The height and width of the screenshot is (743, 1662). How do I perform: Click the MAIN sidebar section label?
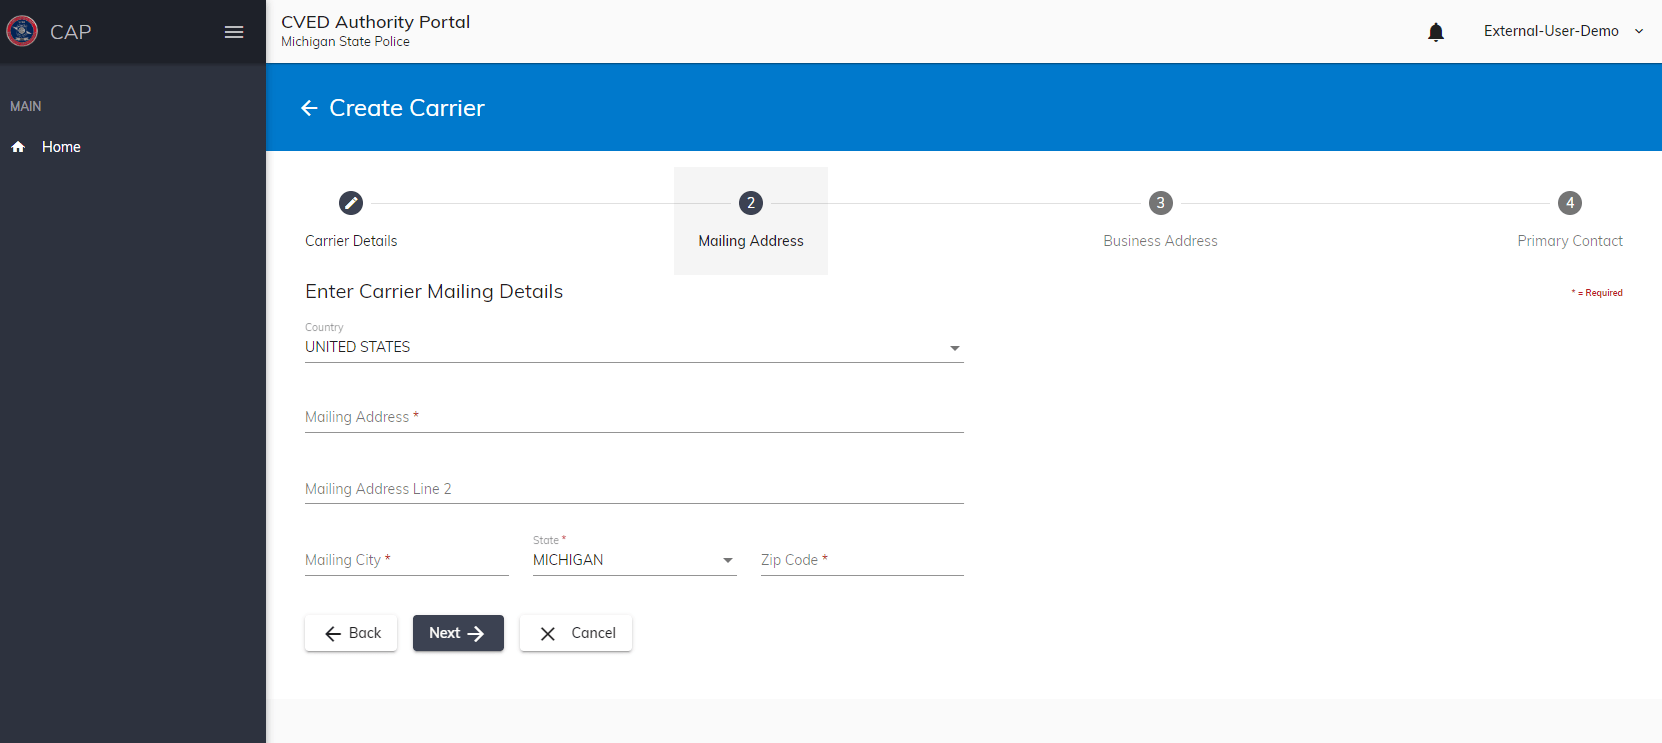pos(26,106)
